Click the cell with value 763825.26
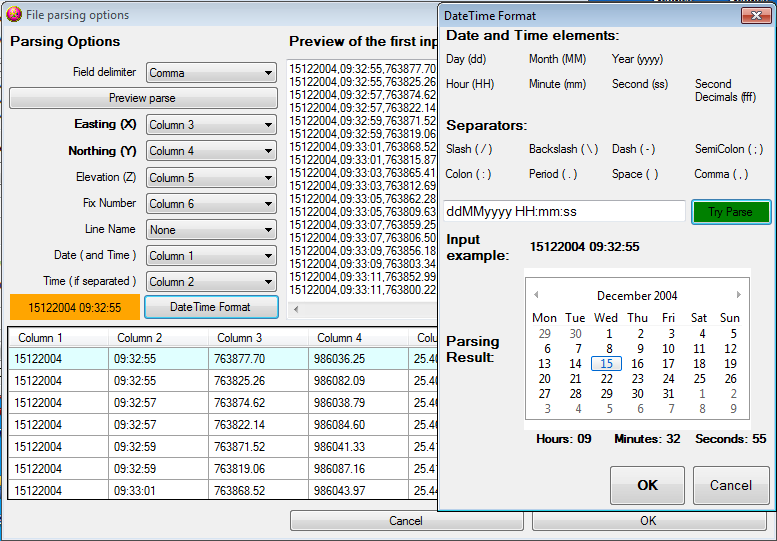Screen dimensions: 777x541 tap(259, 380)
